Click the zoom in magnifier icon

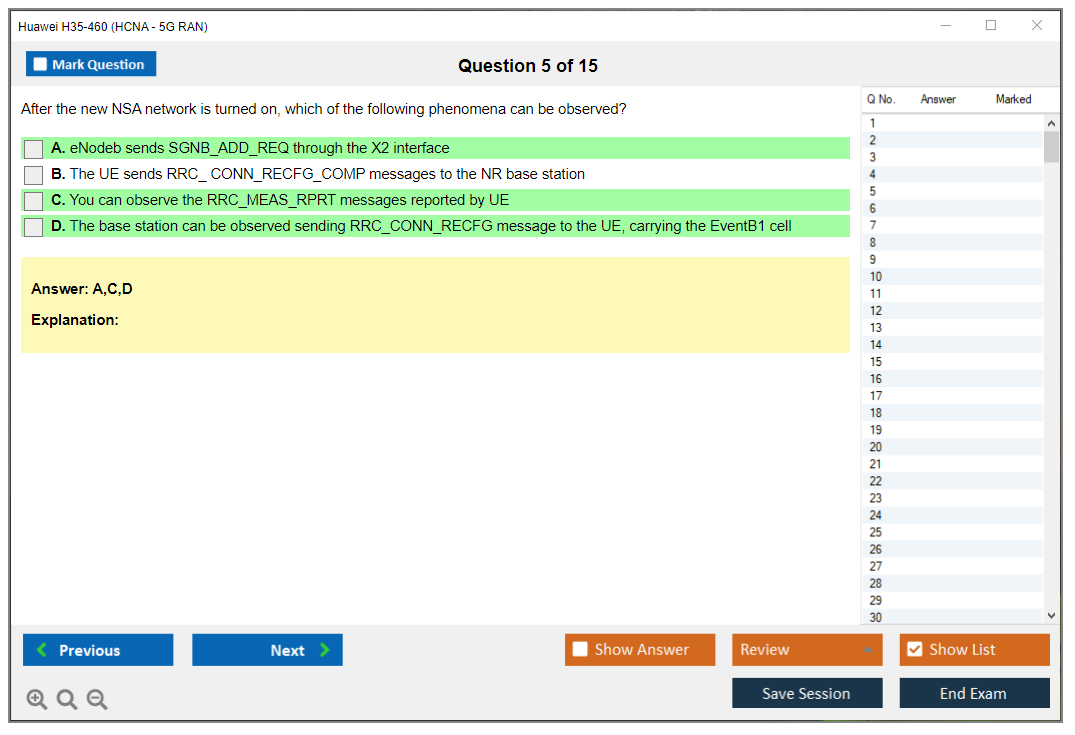tap(37, 700)
